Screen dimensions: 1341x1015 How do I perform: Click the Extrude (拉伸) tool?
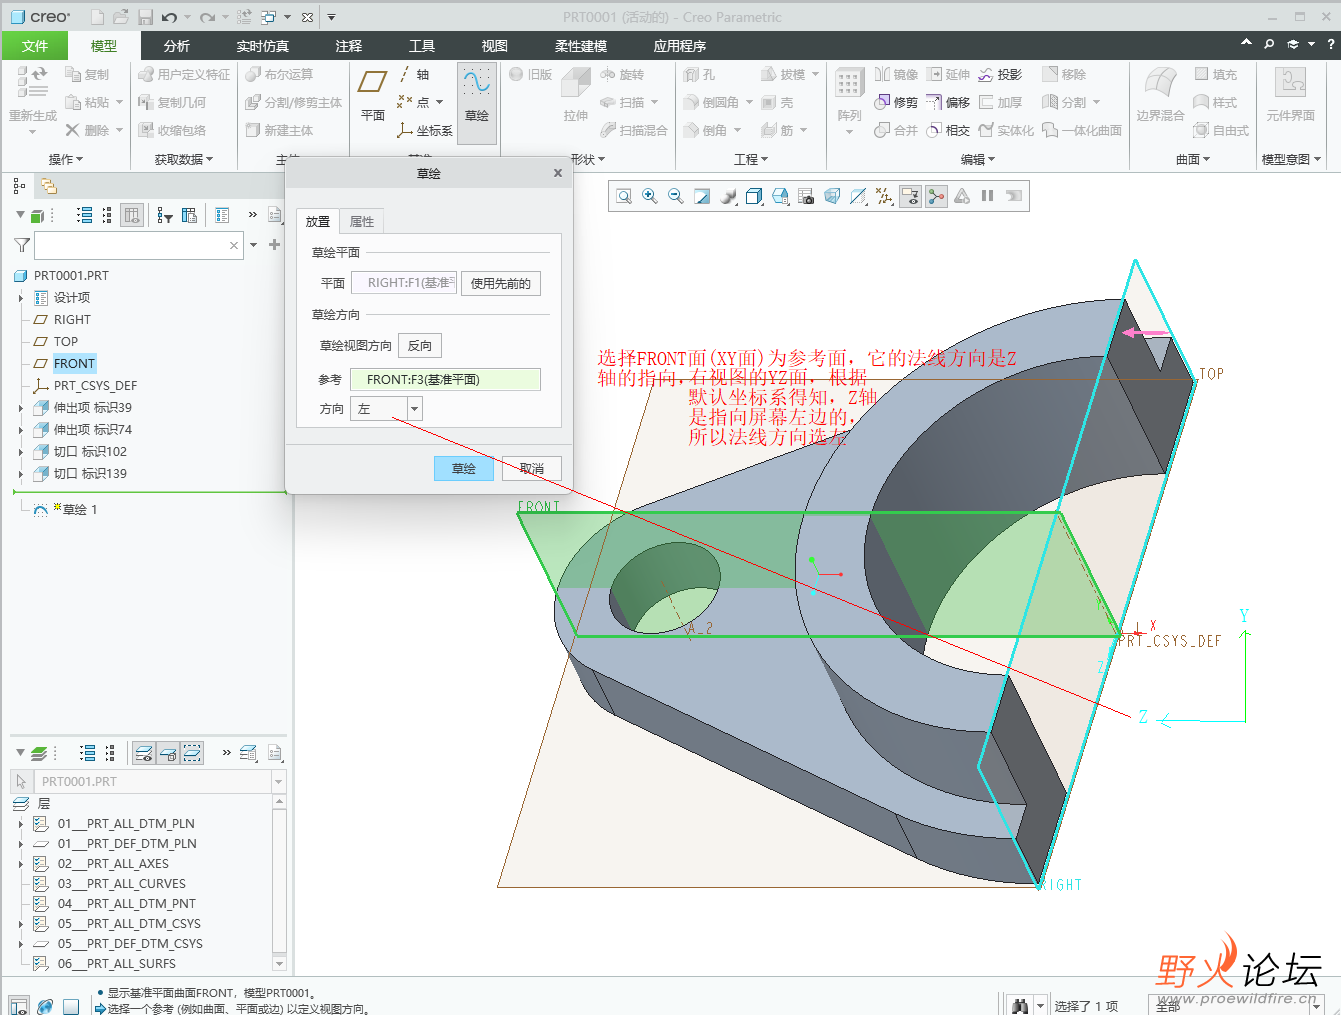[576, 96]
